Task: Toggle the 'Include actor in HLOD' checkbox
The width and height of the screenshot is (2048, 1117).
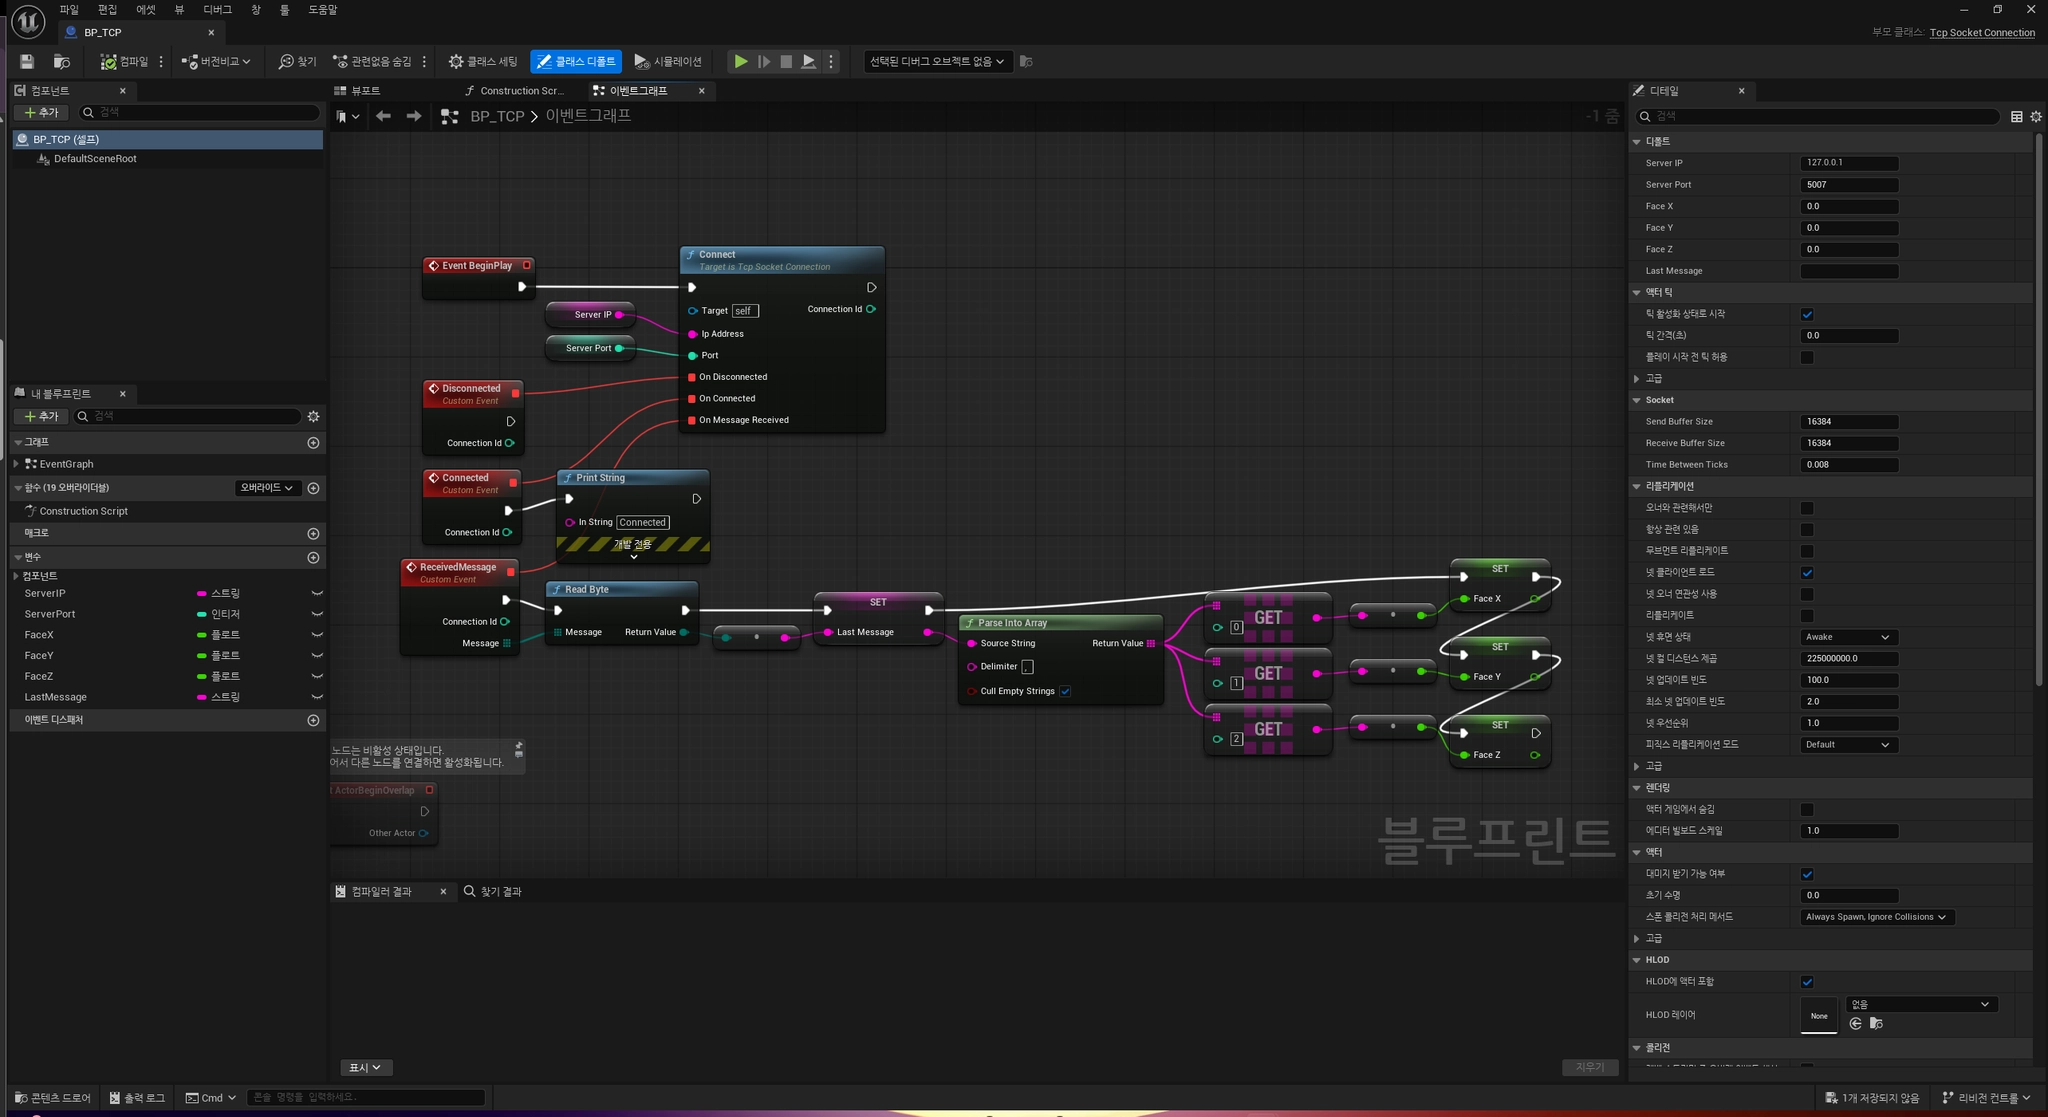Action: point(1807,982)
